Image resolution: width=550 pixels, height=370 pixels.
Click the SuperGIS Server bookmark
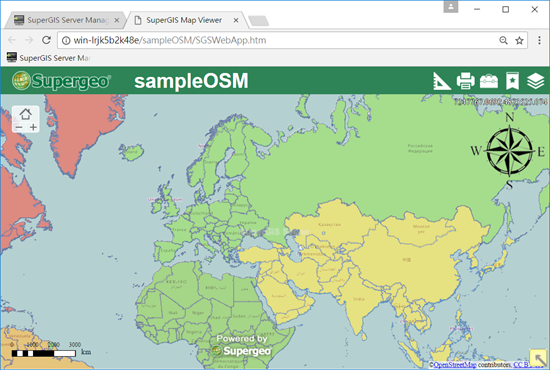[x=49, y=58]
